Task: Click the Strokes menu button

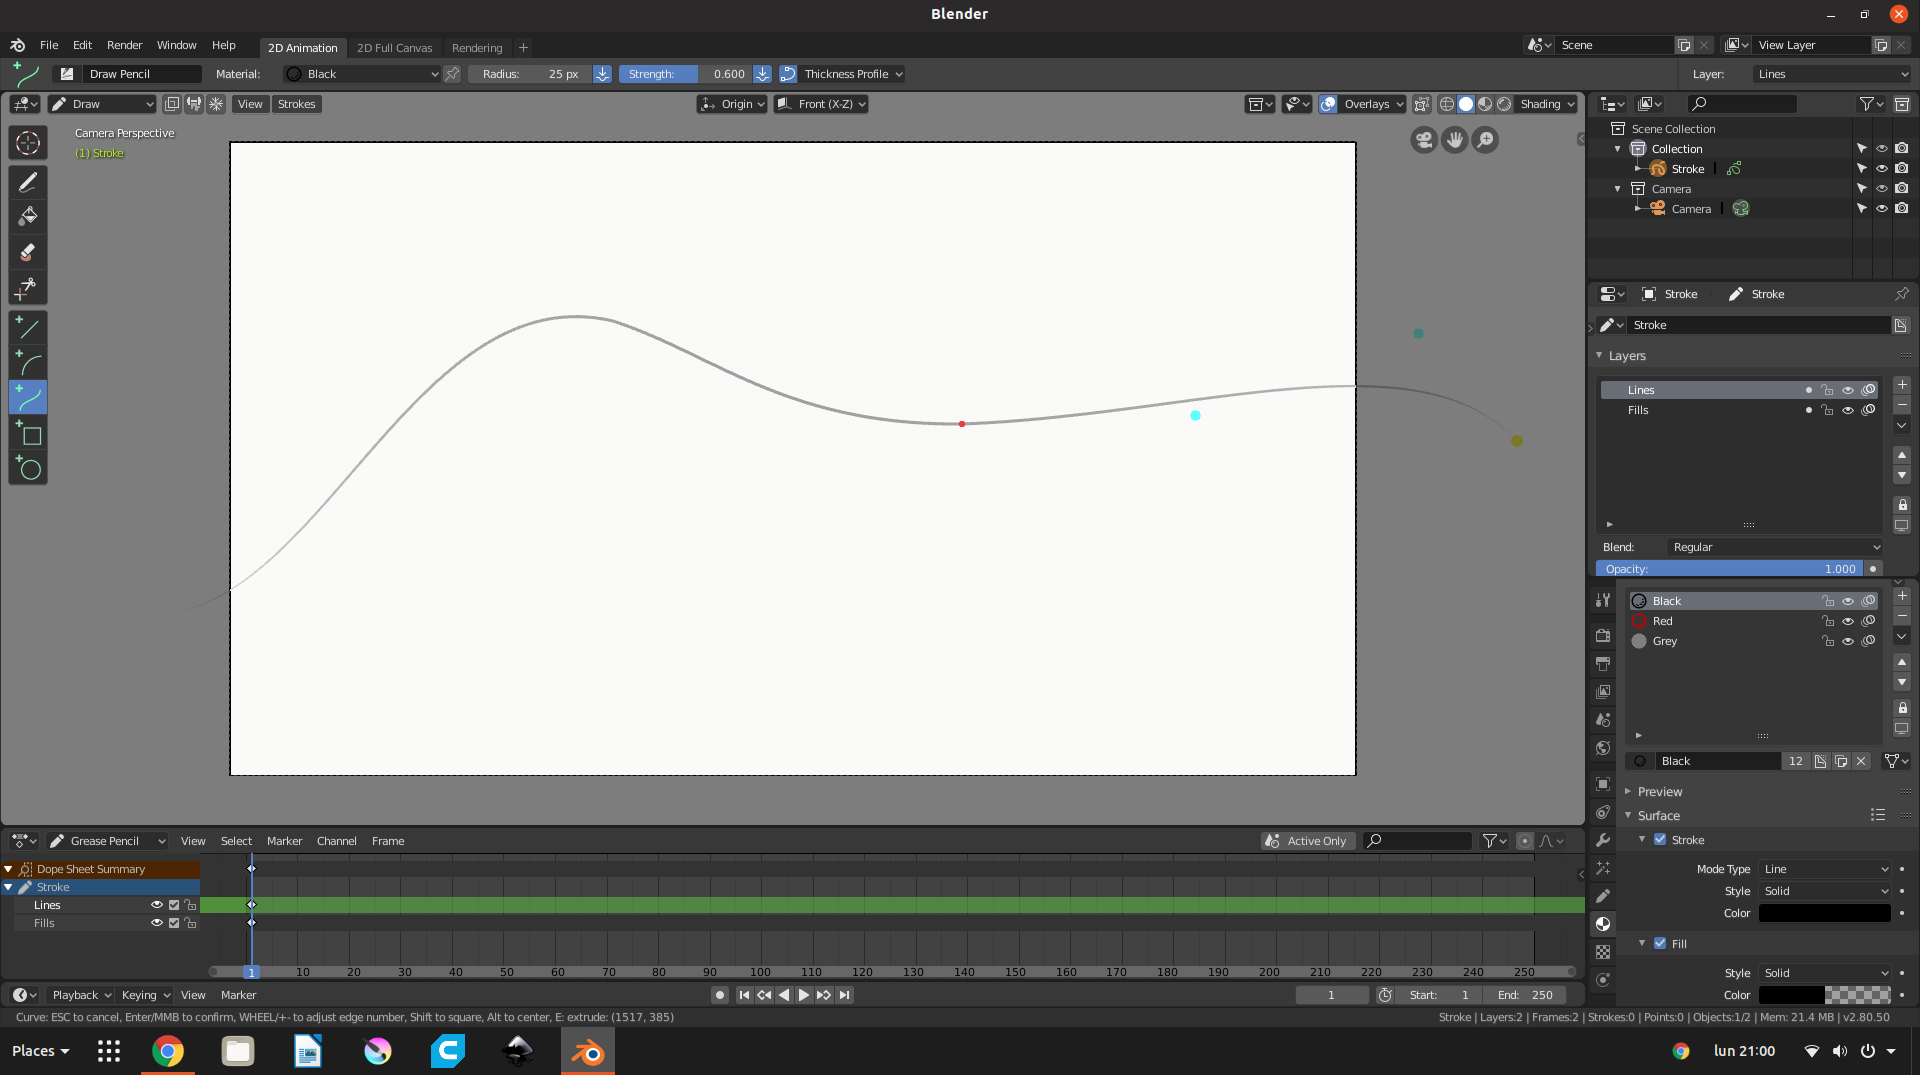Action: pos(296,104)
